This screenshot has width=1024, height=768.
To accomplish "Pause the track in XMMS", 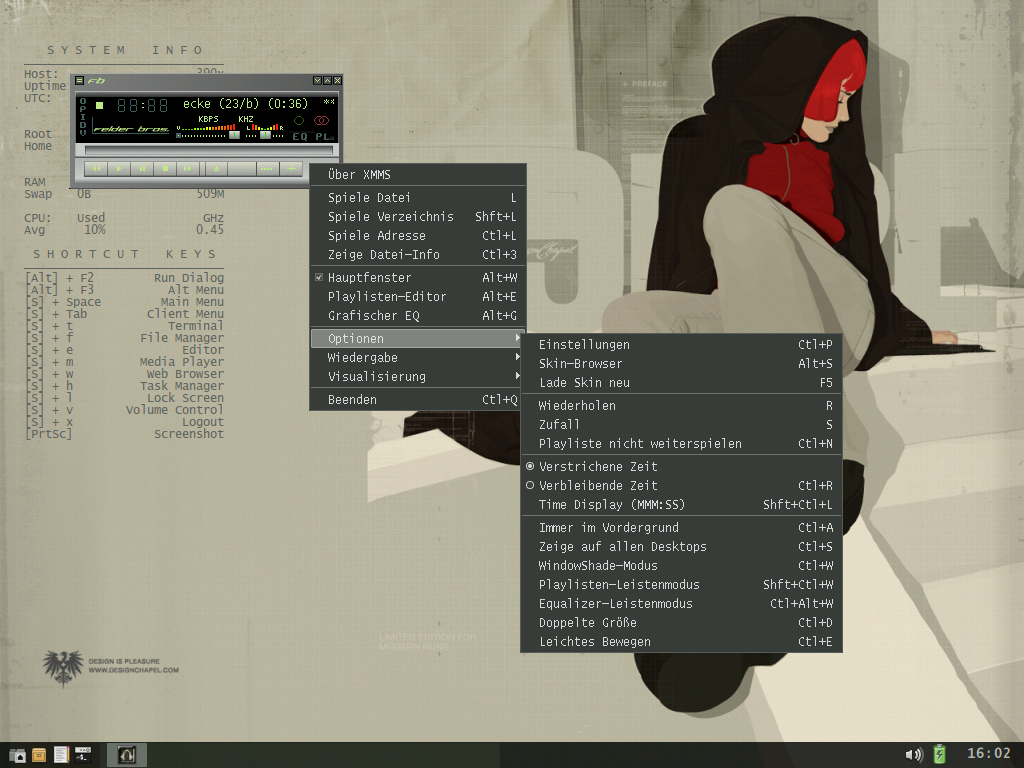I will pyautogui.click(x=142, y=168).
